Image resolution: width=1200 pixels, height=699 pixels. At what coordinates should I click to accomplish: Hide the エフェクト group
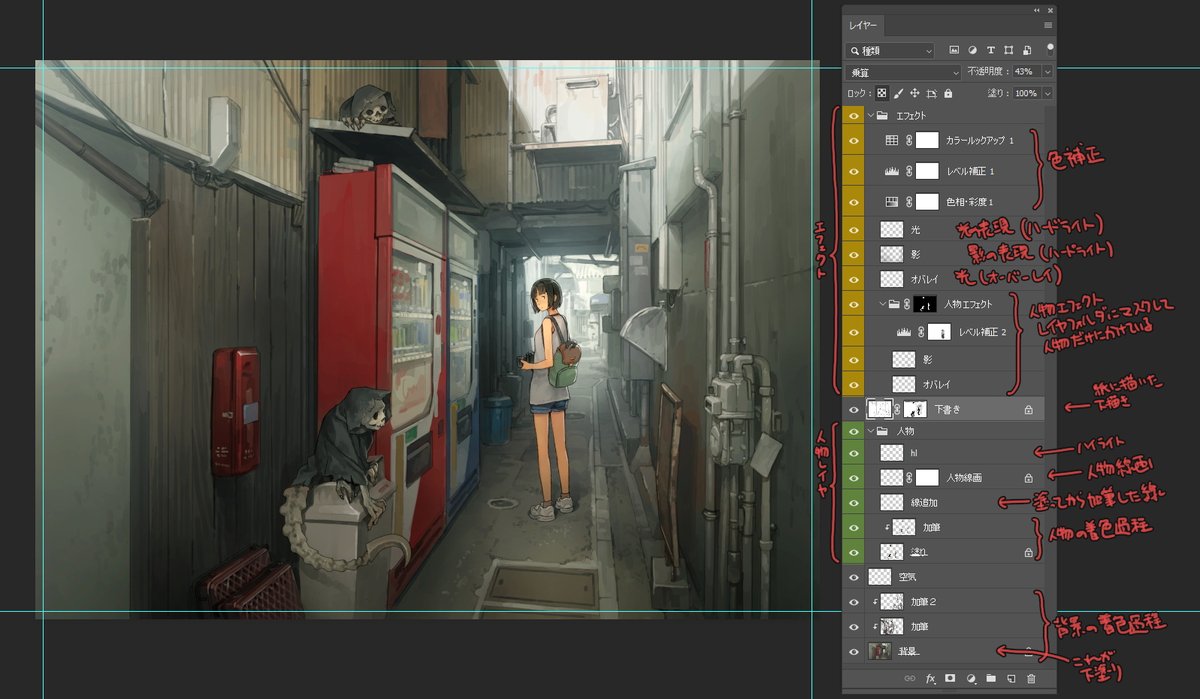[854, 116]
